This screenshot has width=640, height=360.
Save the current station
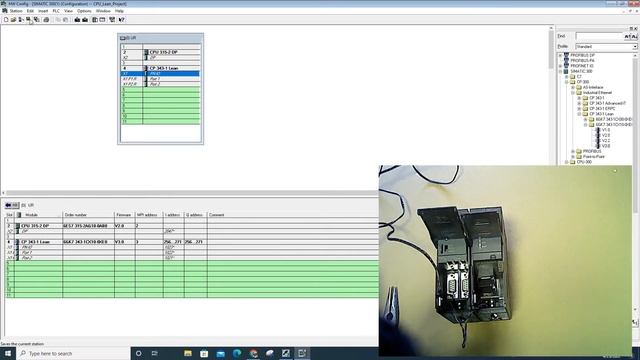pyautogui.click(x=29, y=20)
